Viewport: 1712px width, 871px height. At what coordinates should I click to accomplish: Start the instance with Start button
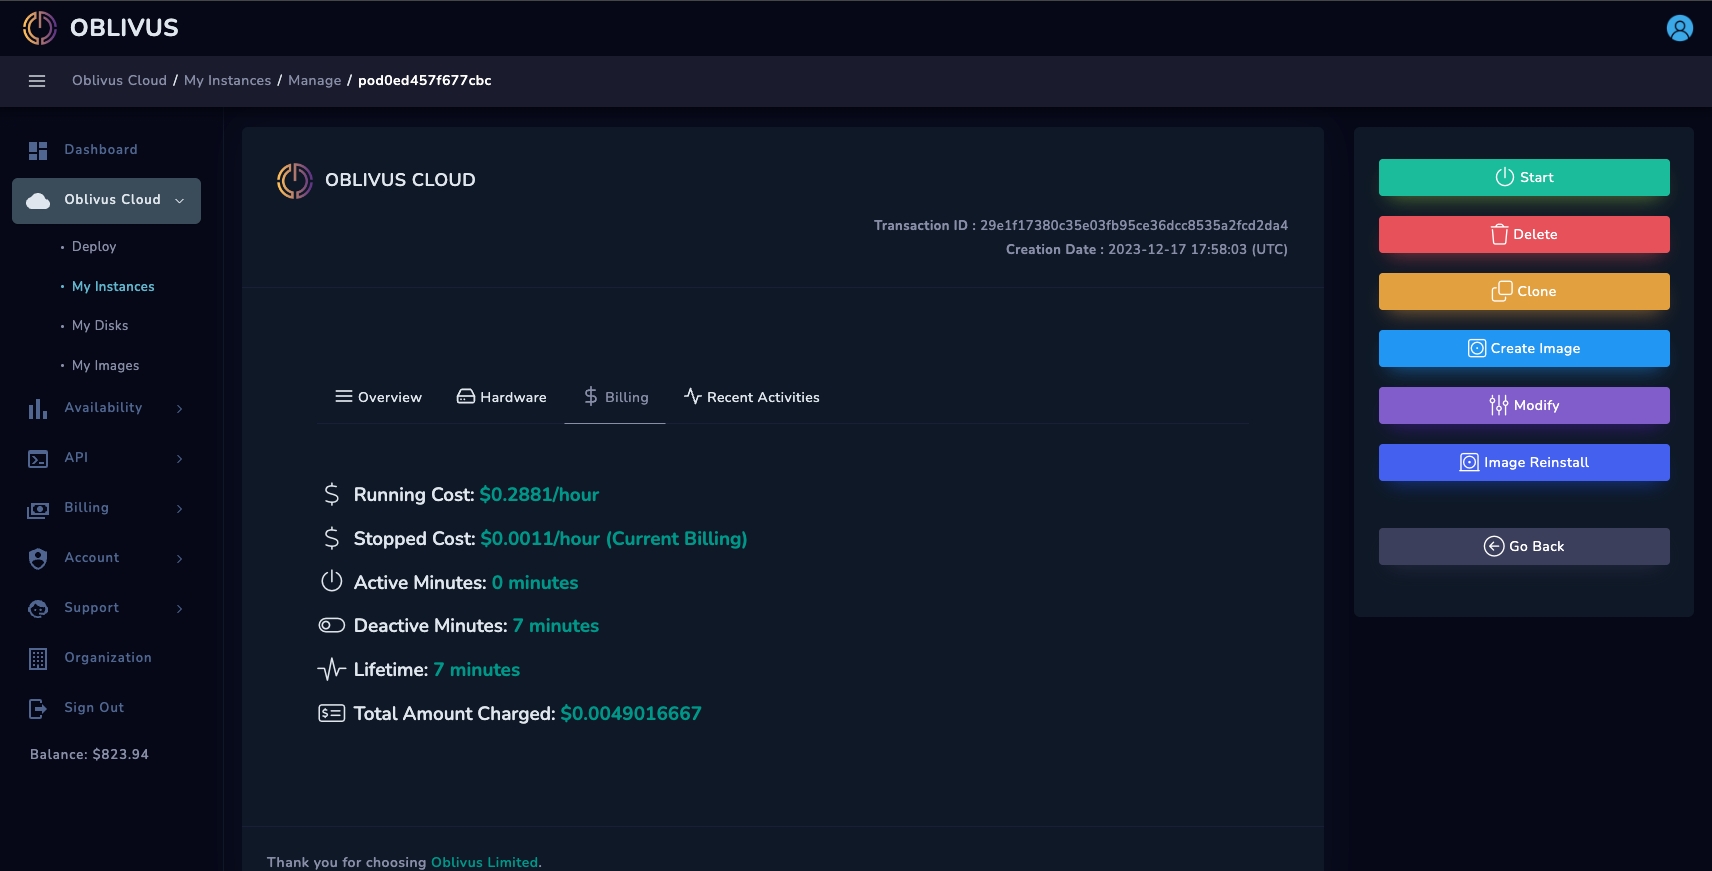click(1524, 177)
